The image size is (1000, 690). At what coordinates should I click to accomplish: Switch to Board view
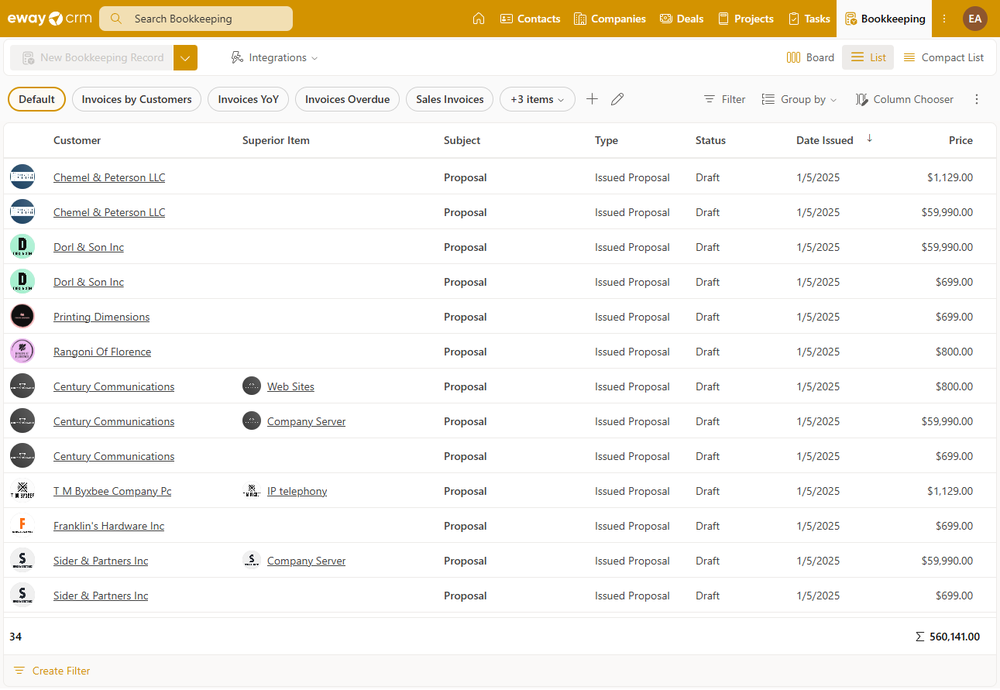(810, 58)
